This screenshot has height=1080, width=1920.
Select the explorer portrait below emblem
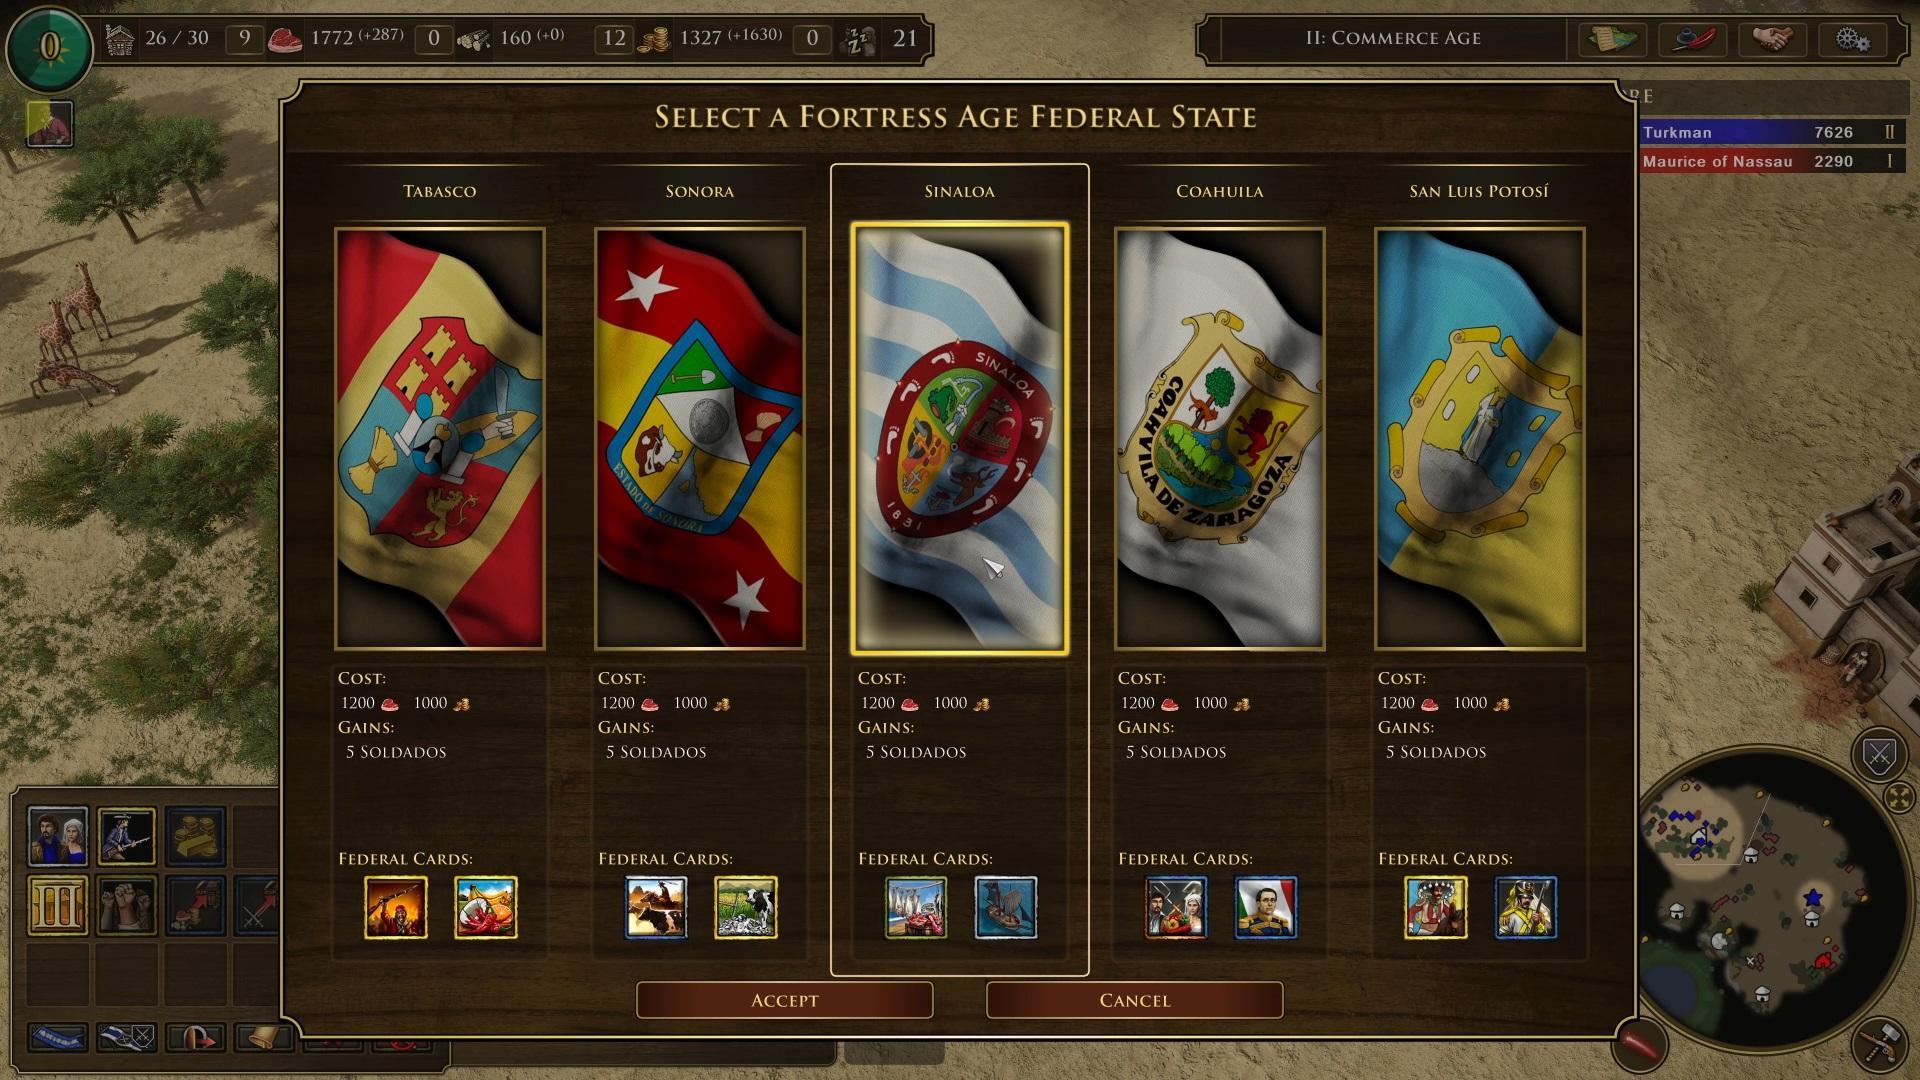(x=50, y=124)
